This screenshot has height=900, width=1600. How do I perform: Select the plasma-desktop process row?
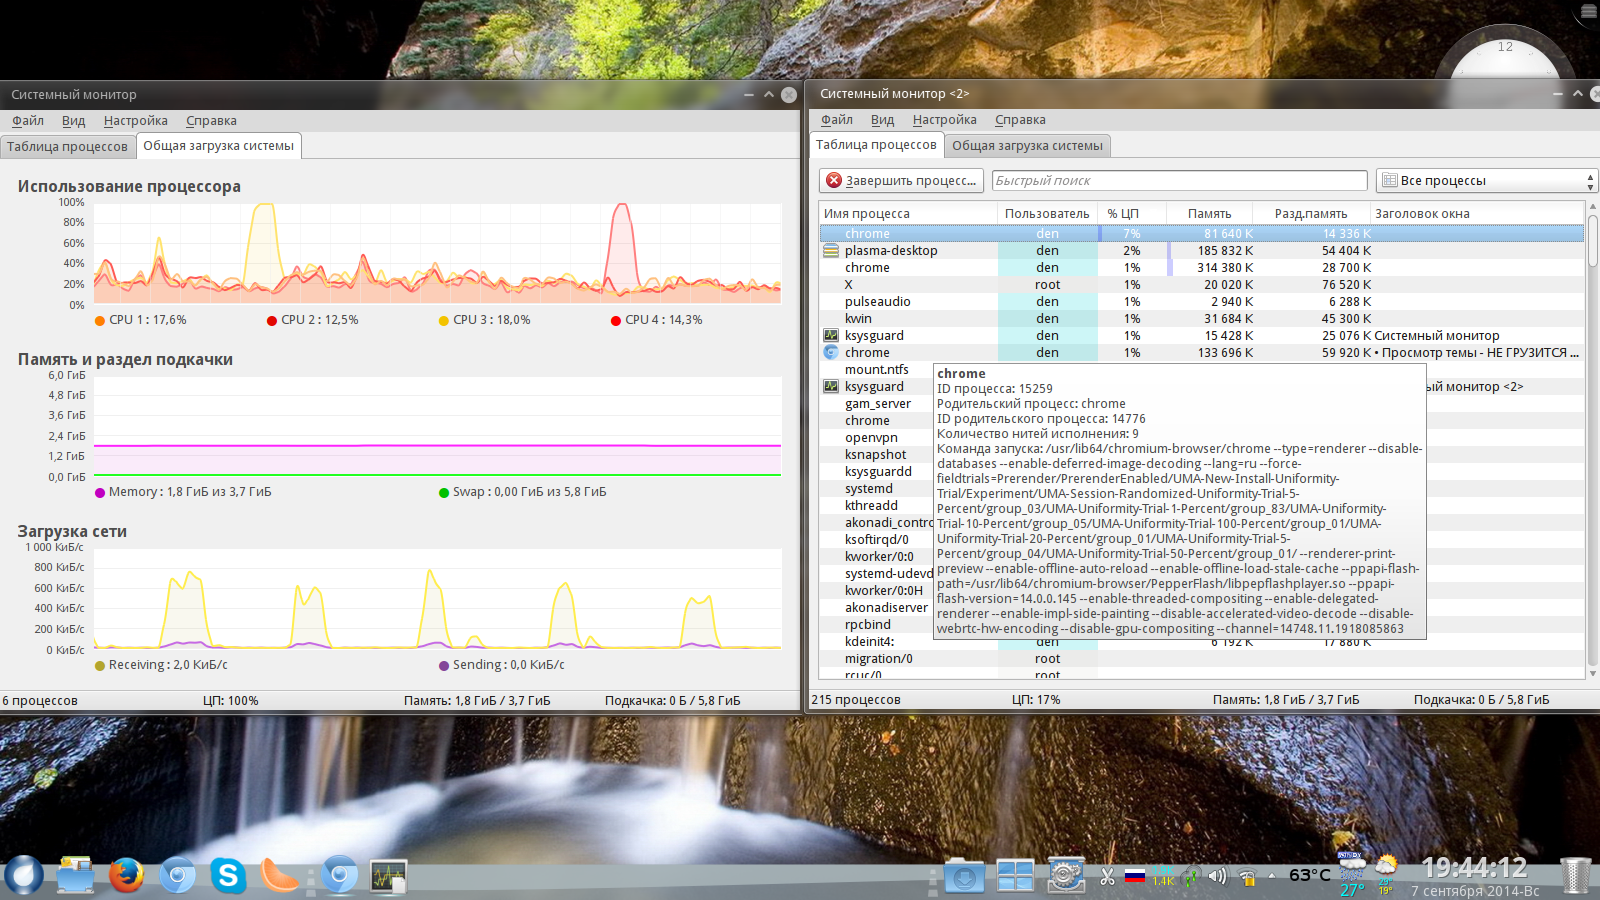coord(891,251)
